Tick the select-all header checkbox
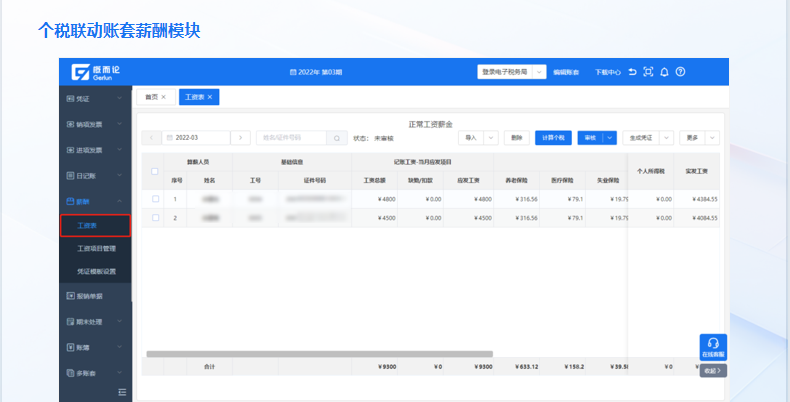Image resolution: width=790 pixels, height=402 pixels. pyautogui.click(x=154, y=171)
